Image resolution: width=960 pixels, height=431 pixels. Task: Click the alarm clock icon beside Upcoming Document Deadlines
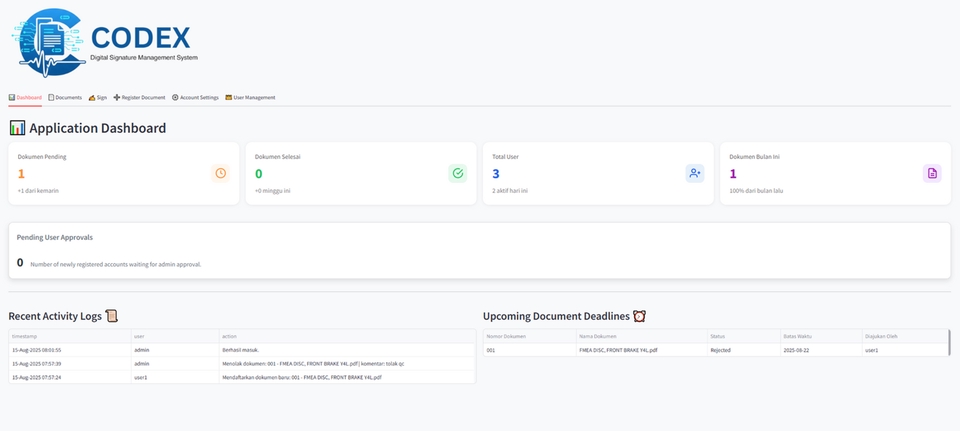click(x=639, y=316)
